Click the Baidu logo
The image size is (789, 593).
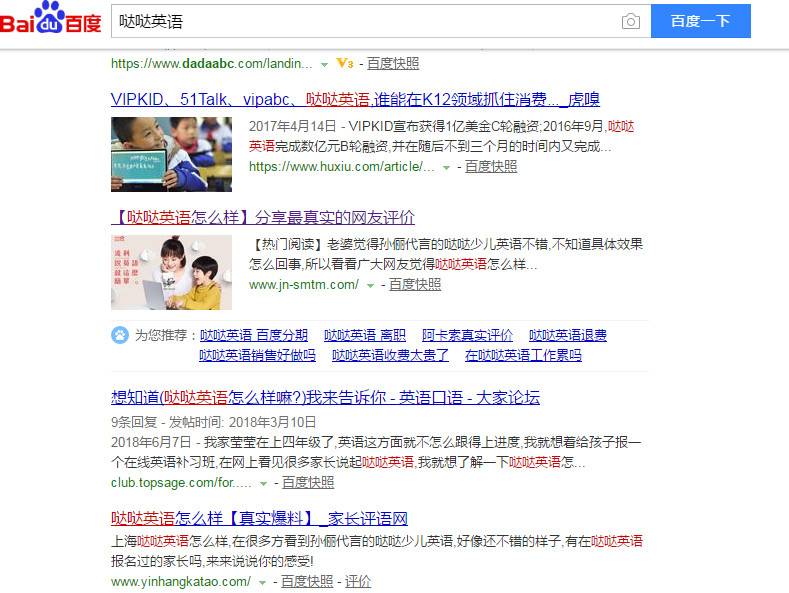(50, 18)
